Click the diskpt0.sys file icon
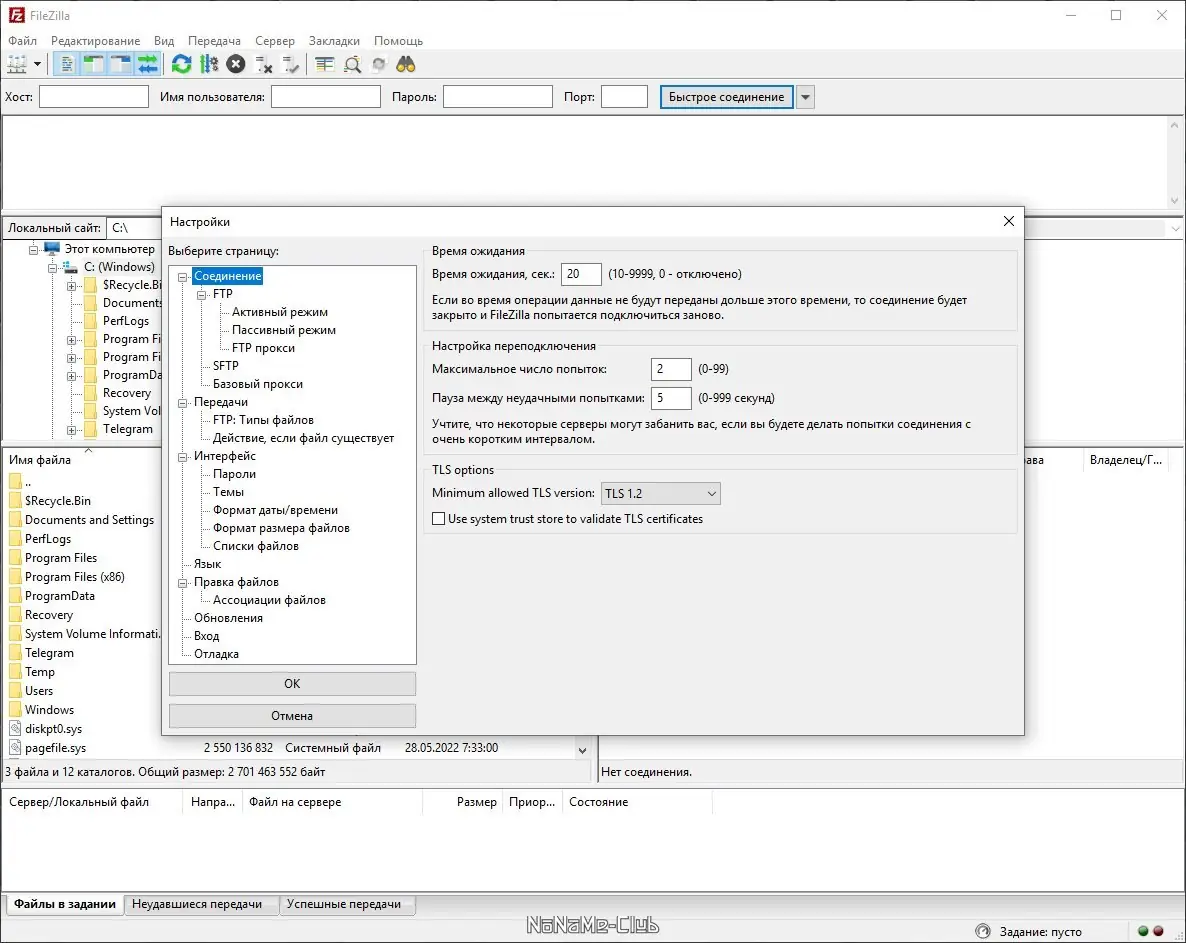The width and height of the screenshot is (1186, 943). point(15,729)
